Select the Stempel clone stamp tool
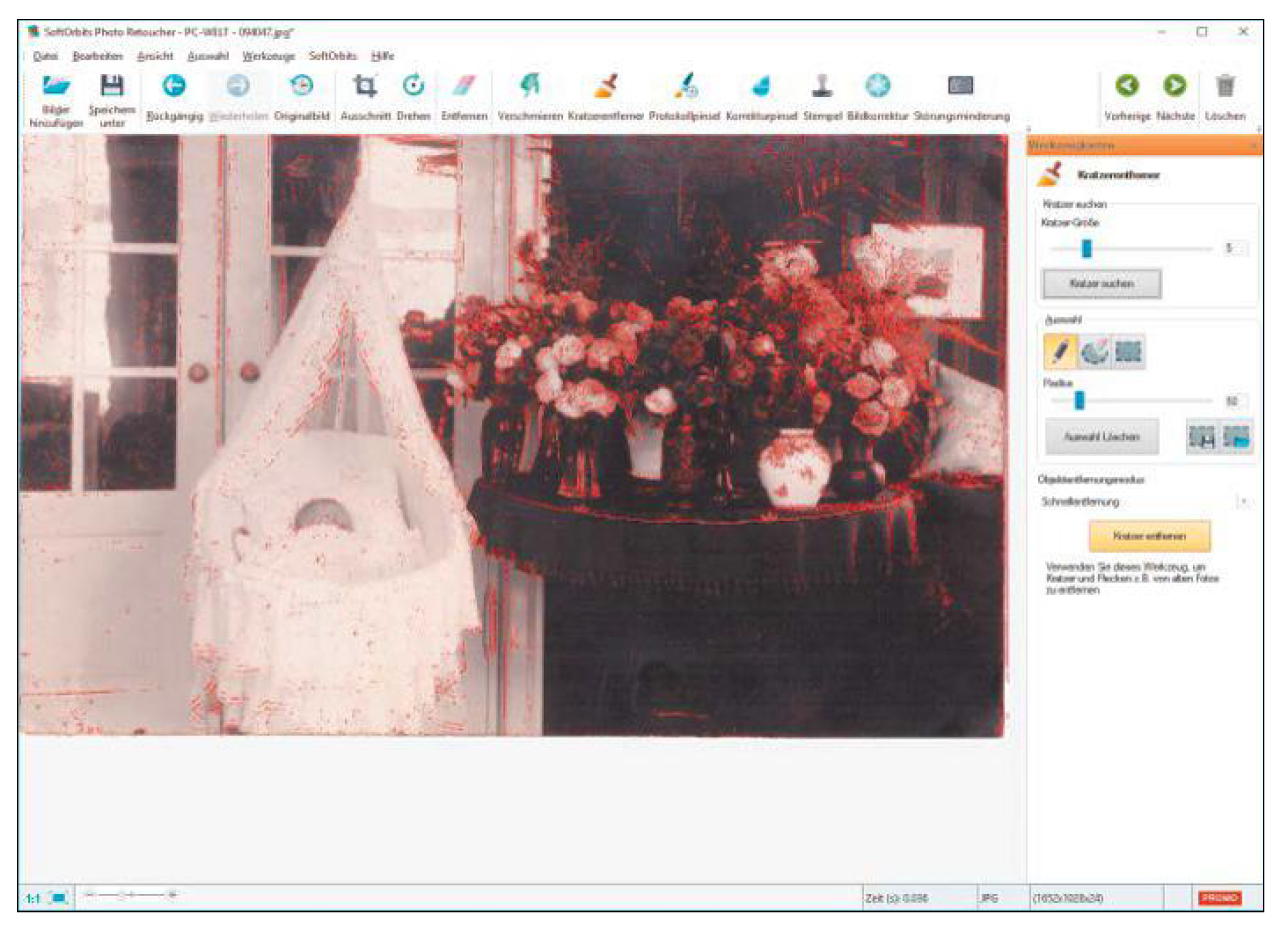This screenshot has width=1280, height=926. pyautogui.click(x=822, y=88)
